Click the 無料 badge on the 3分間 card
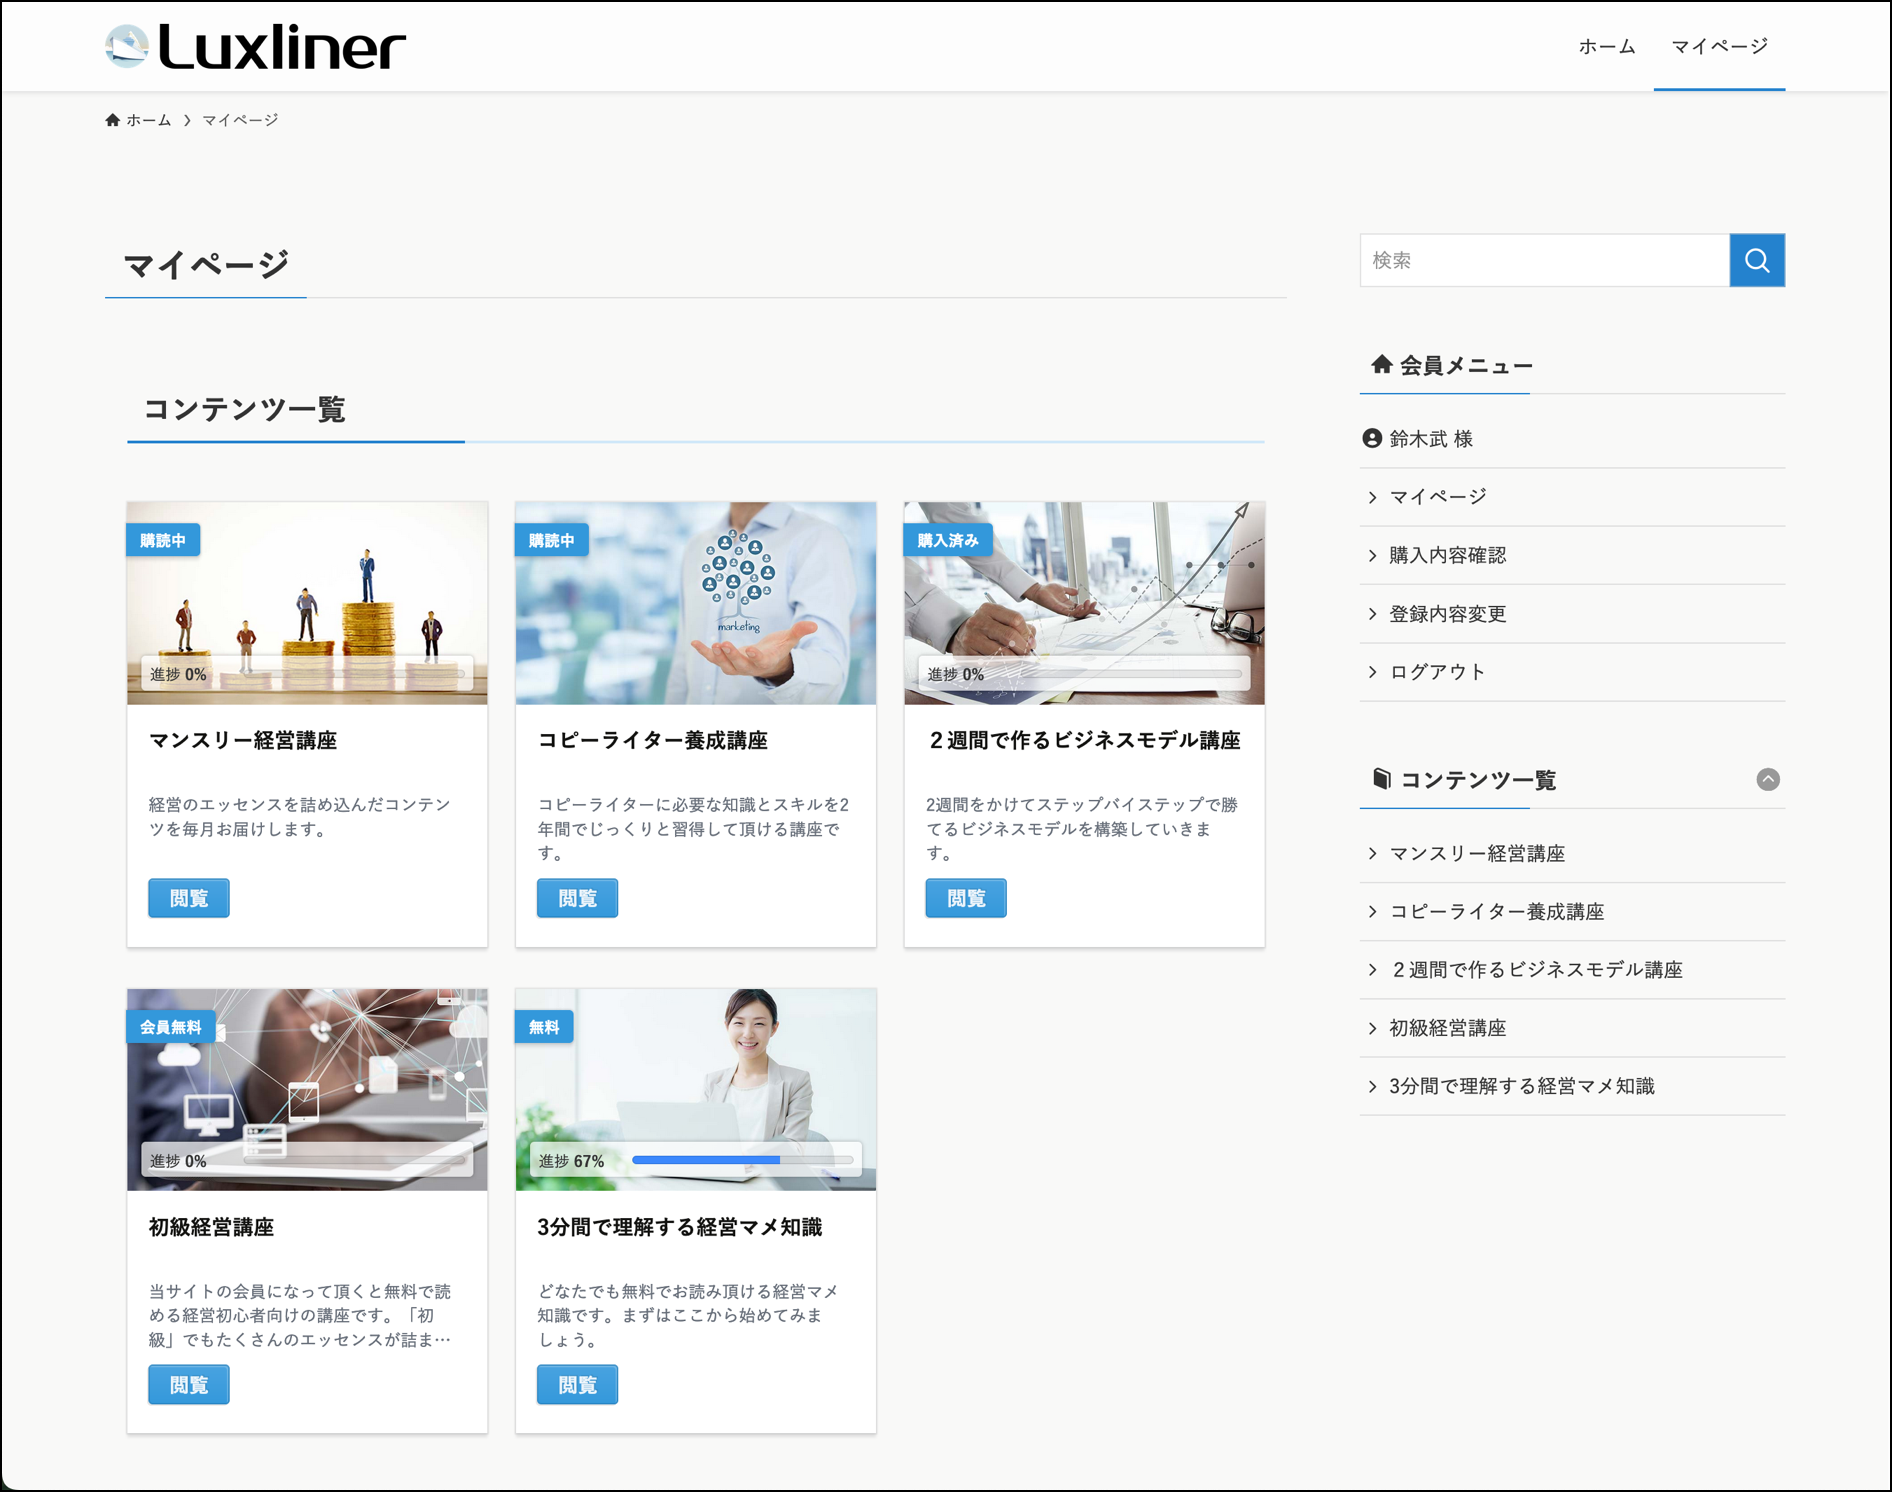This screenshot has width=1892, height=1492. click(x=544, y=1027)
